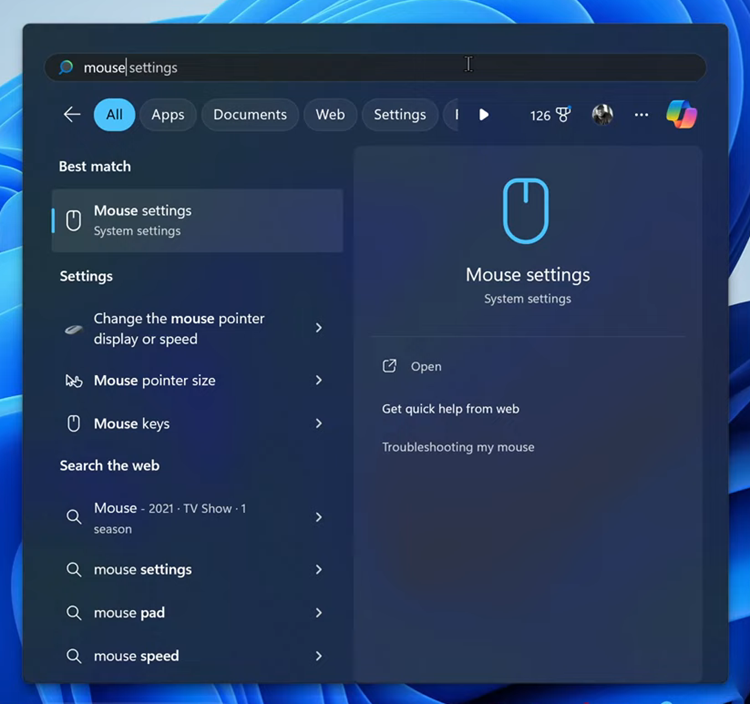Click Troubleshooting my mouse link
The image size is (750, 704).
[458, 447]
